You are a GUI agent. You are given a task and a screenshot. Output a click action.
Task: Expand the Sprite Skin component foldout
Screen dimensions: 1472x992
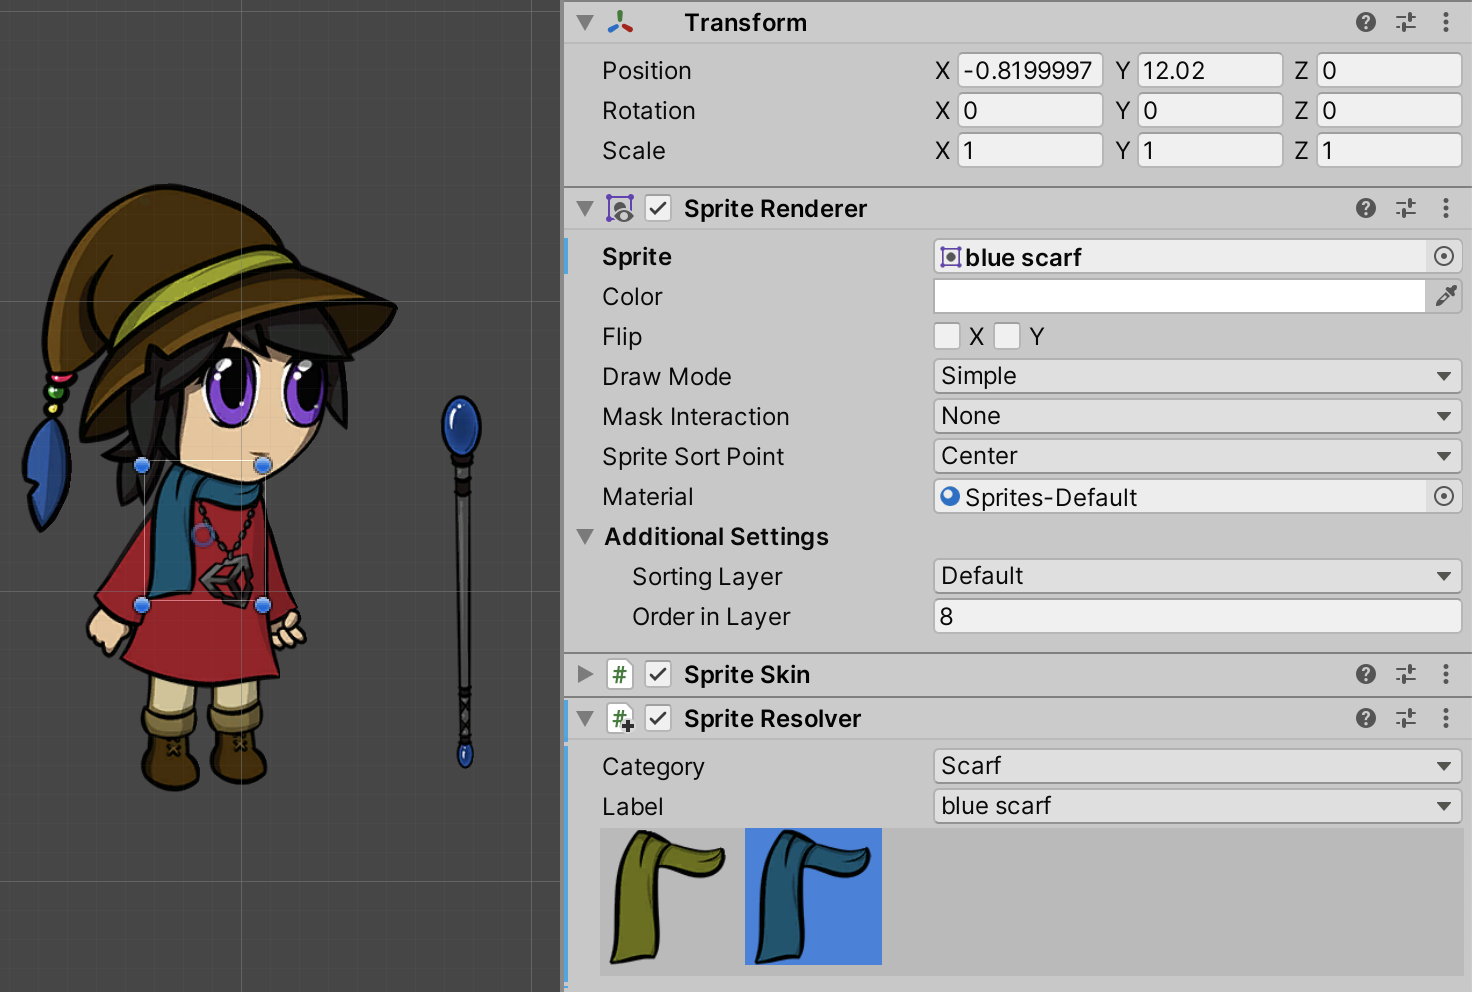coord(586,674)
